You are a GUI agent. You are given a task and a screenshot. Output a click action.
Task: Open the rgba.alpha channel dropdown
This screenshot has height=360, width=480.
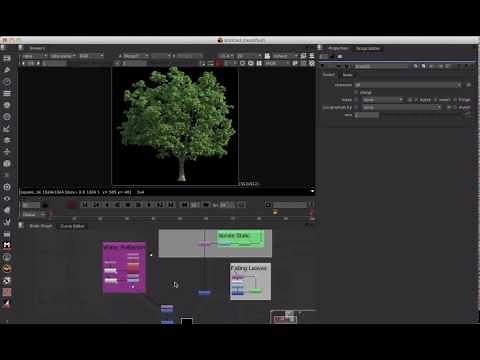[x=63, y=56]
